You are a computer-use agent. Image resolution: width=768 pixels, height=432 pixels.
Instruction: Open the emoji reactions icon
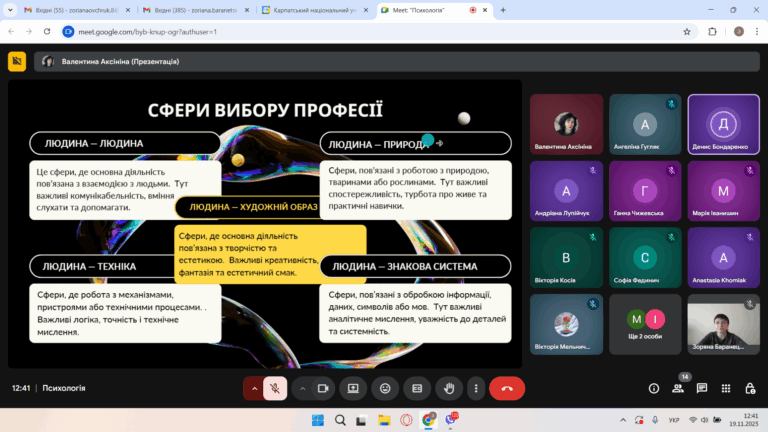click(x=385, y=388)
